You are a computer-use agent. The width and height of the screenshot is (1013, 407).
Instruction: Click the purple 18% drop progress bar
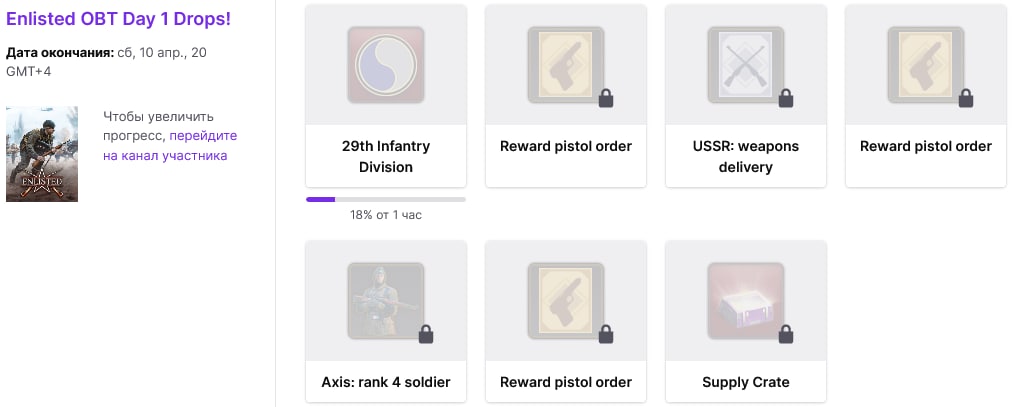tap(386, 200)
